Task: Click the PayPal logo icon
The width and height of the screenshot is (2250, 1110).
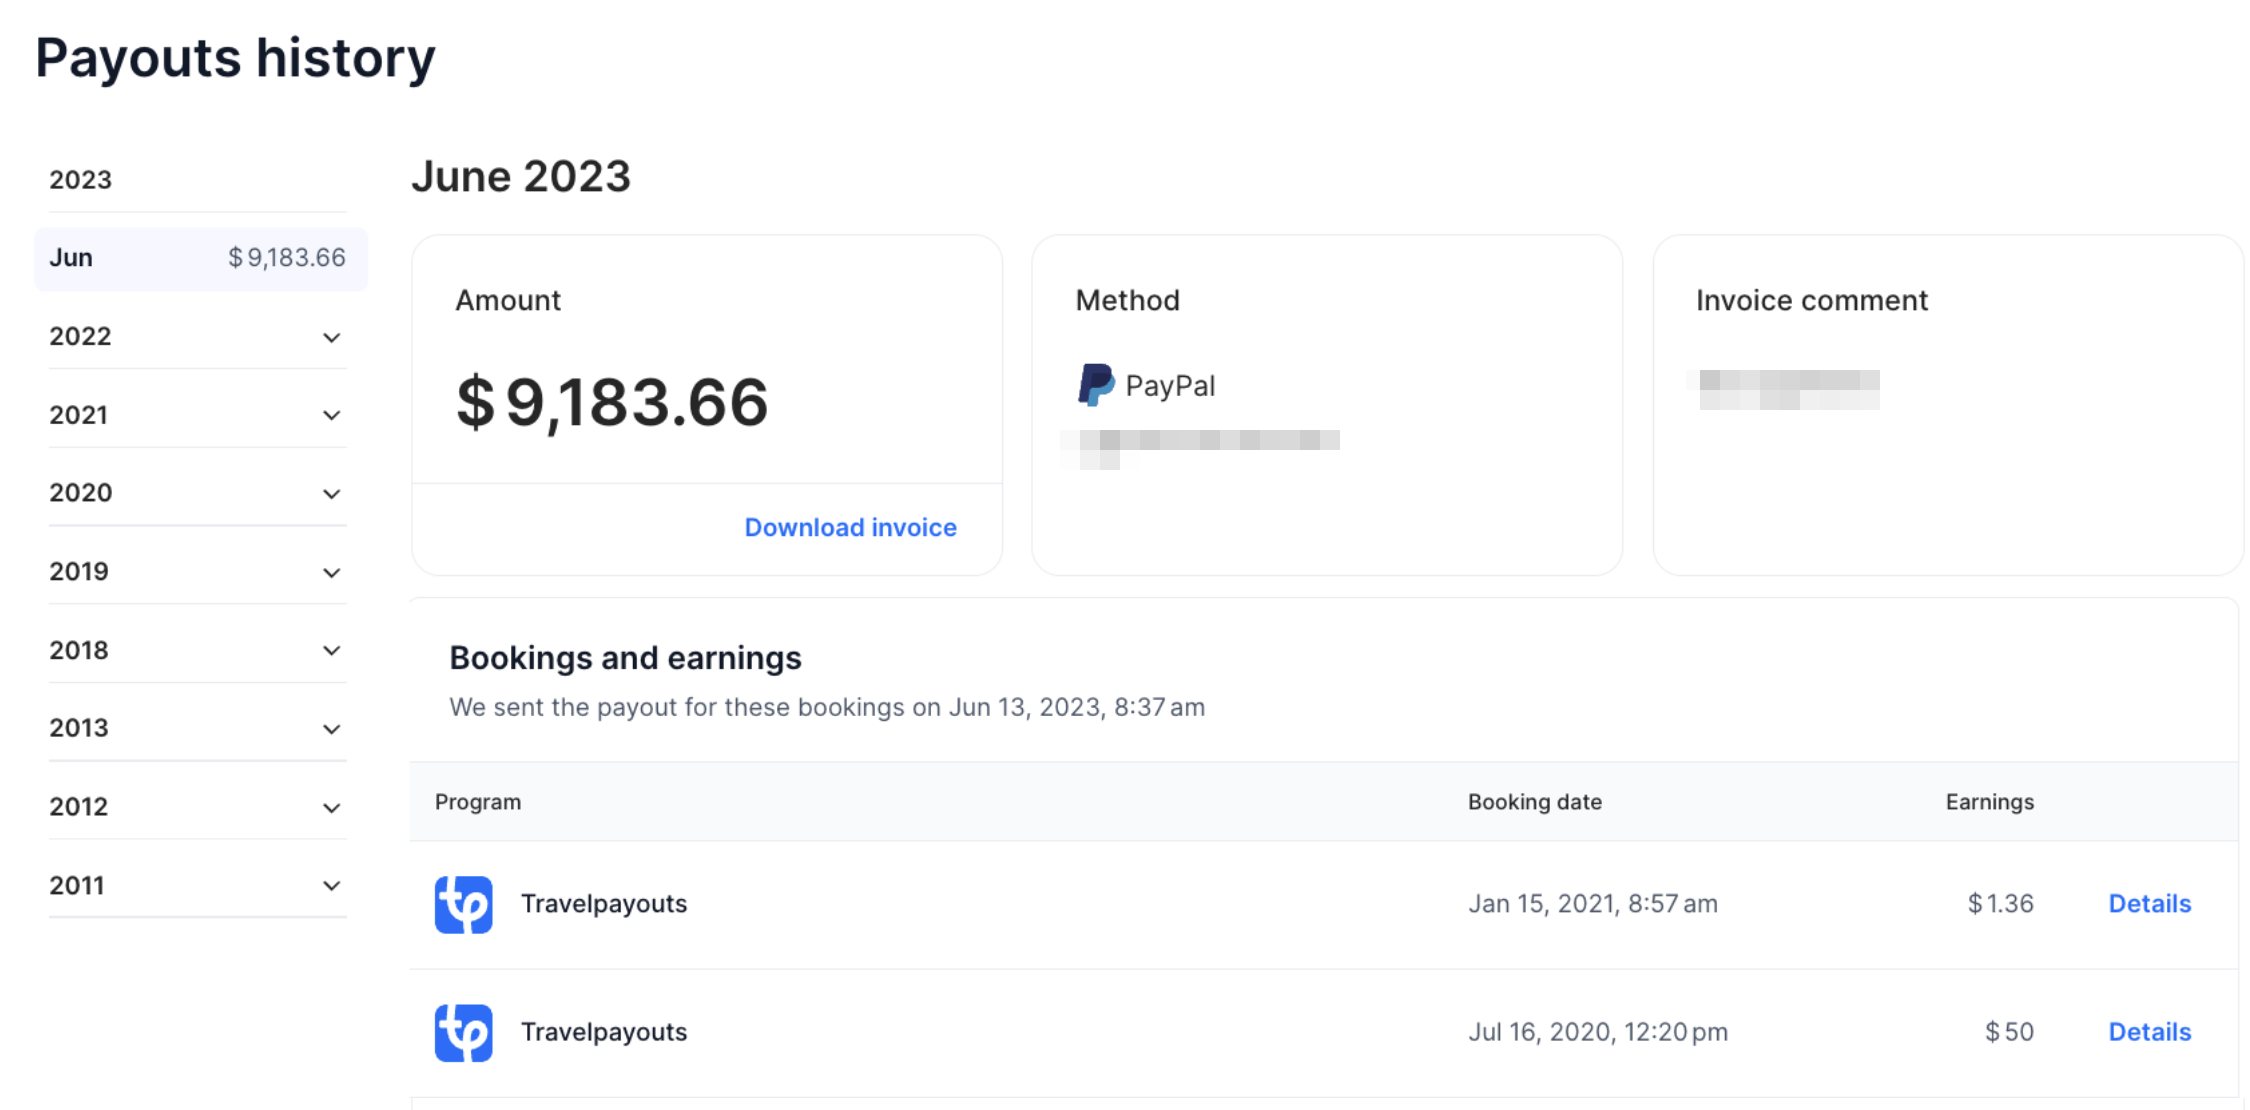Action: click(1096, 385)
